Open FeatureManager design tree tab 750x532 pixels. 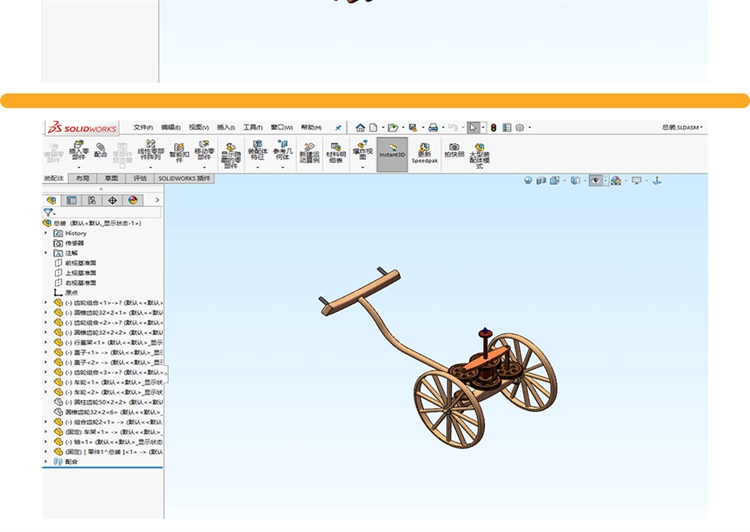pos(52,200)
